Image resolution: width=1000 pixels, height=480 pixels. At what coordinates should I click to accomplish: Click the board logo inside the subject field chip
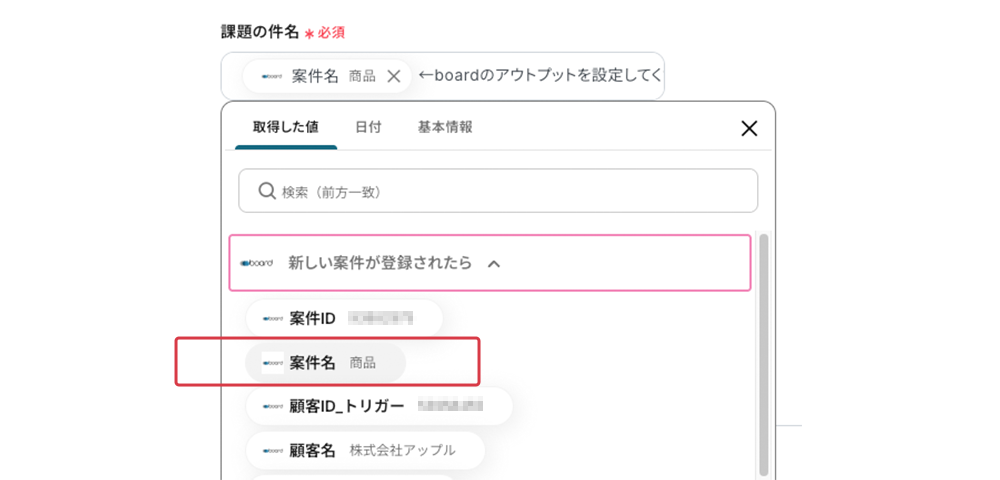tap(271, 76)
